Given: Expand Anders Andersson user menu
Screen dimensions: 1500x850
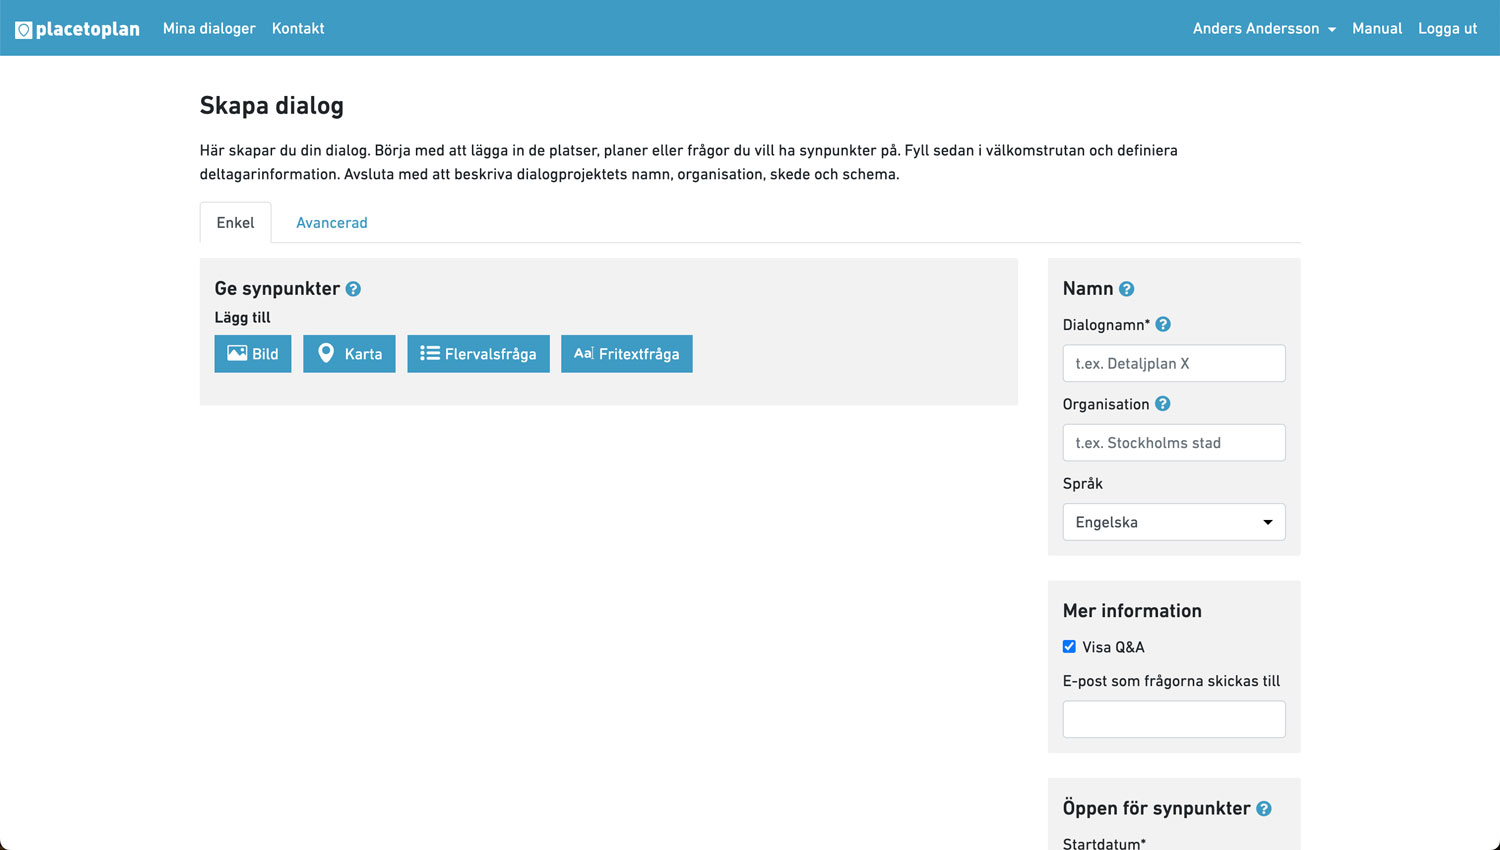Looking at the screenshot, I should tap(1263, 29).
